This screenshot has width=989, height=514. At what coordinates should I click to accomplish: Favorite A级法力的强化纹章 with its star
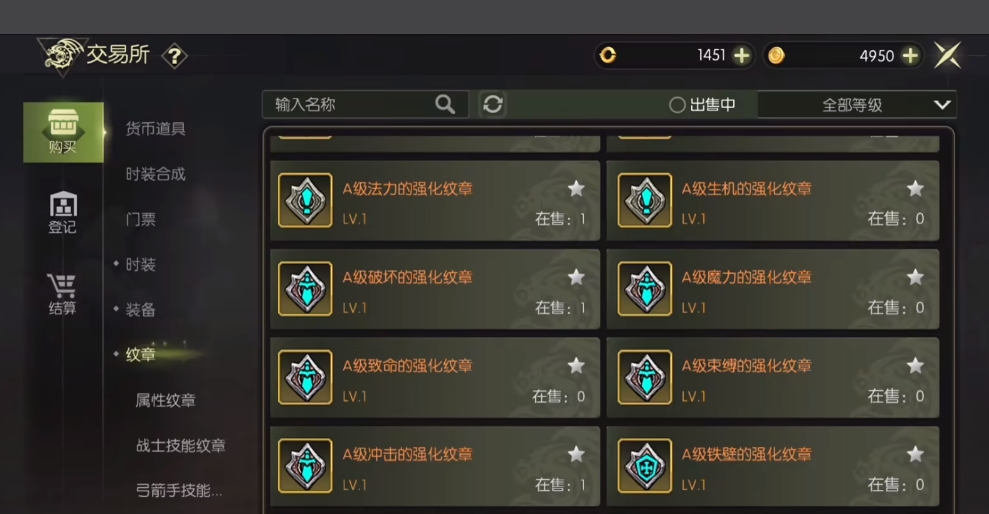click(x=576, y=188)
